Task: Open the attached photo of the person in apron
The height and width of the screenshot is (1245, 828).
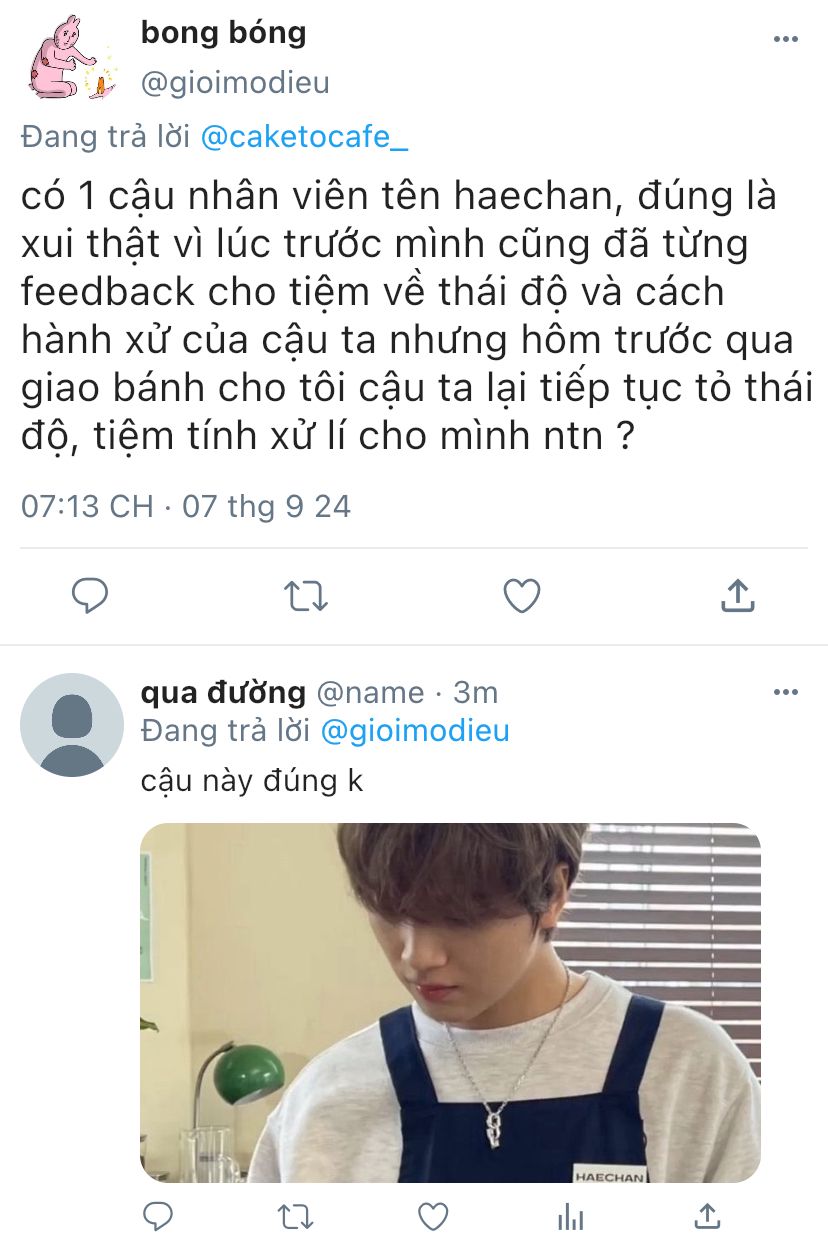Action: pos(450,1003)
